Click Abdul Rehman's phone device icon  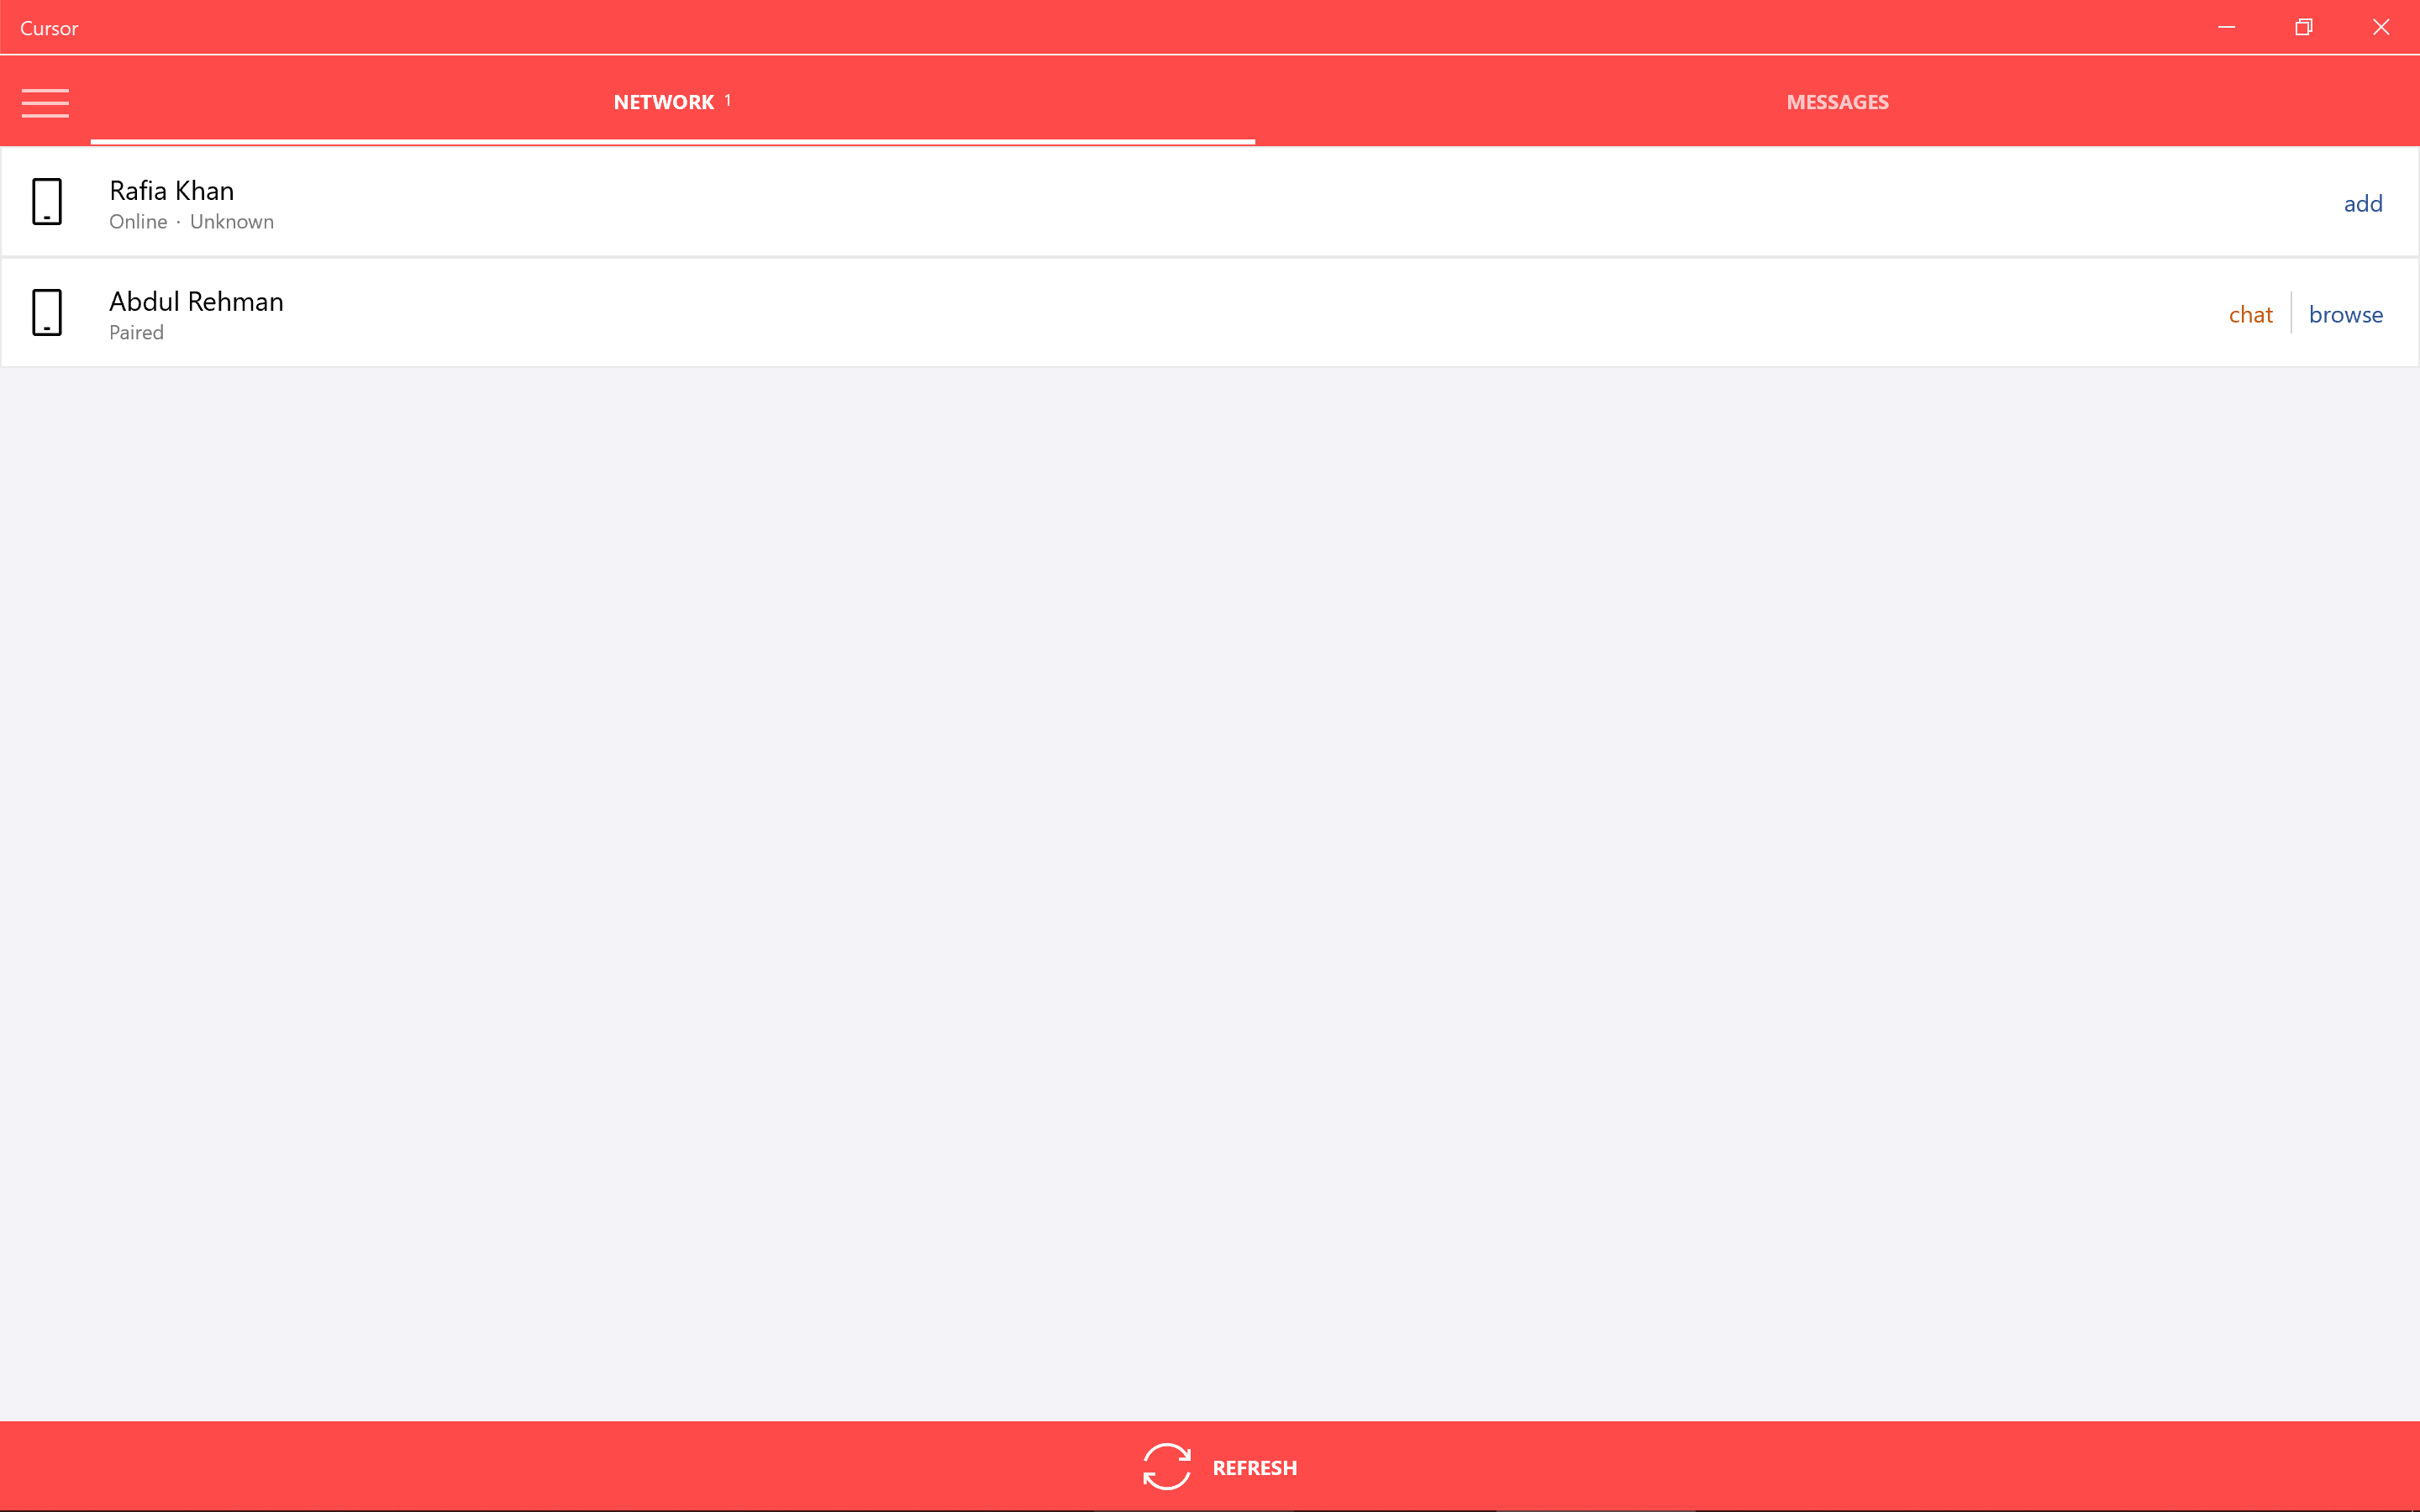(x=47, y=312)
